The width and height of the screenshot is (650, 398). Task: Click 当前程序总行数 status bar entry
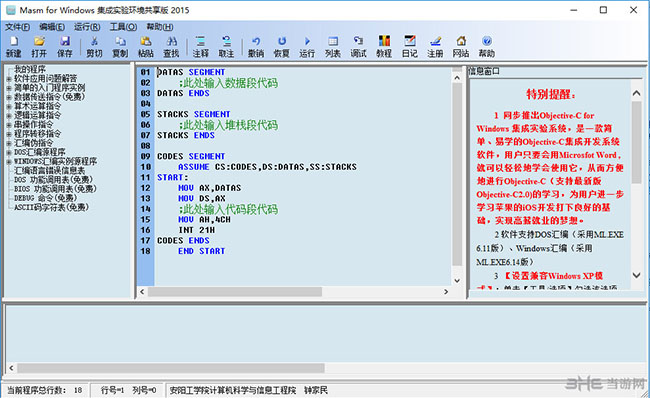(44, 390)
